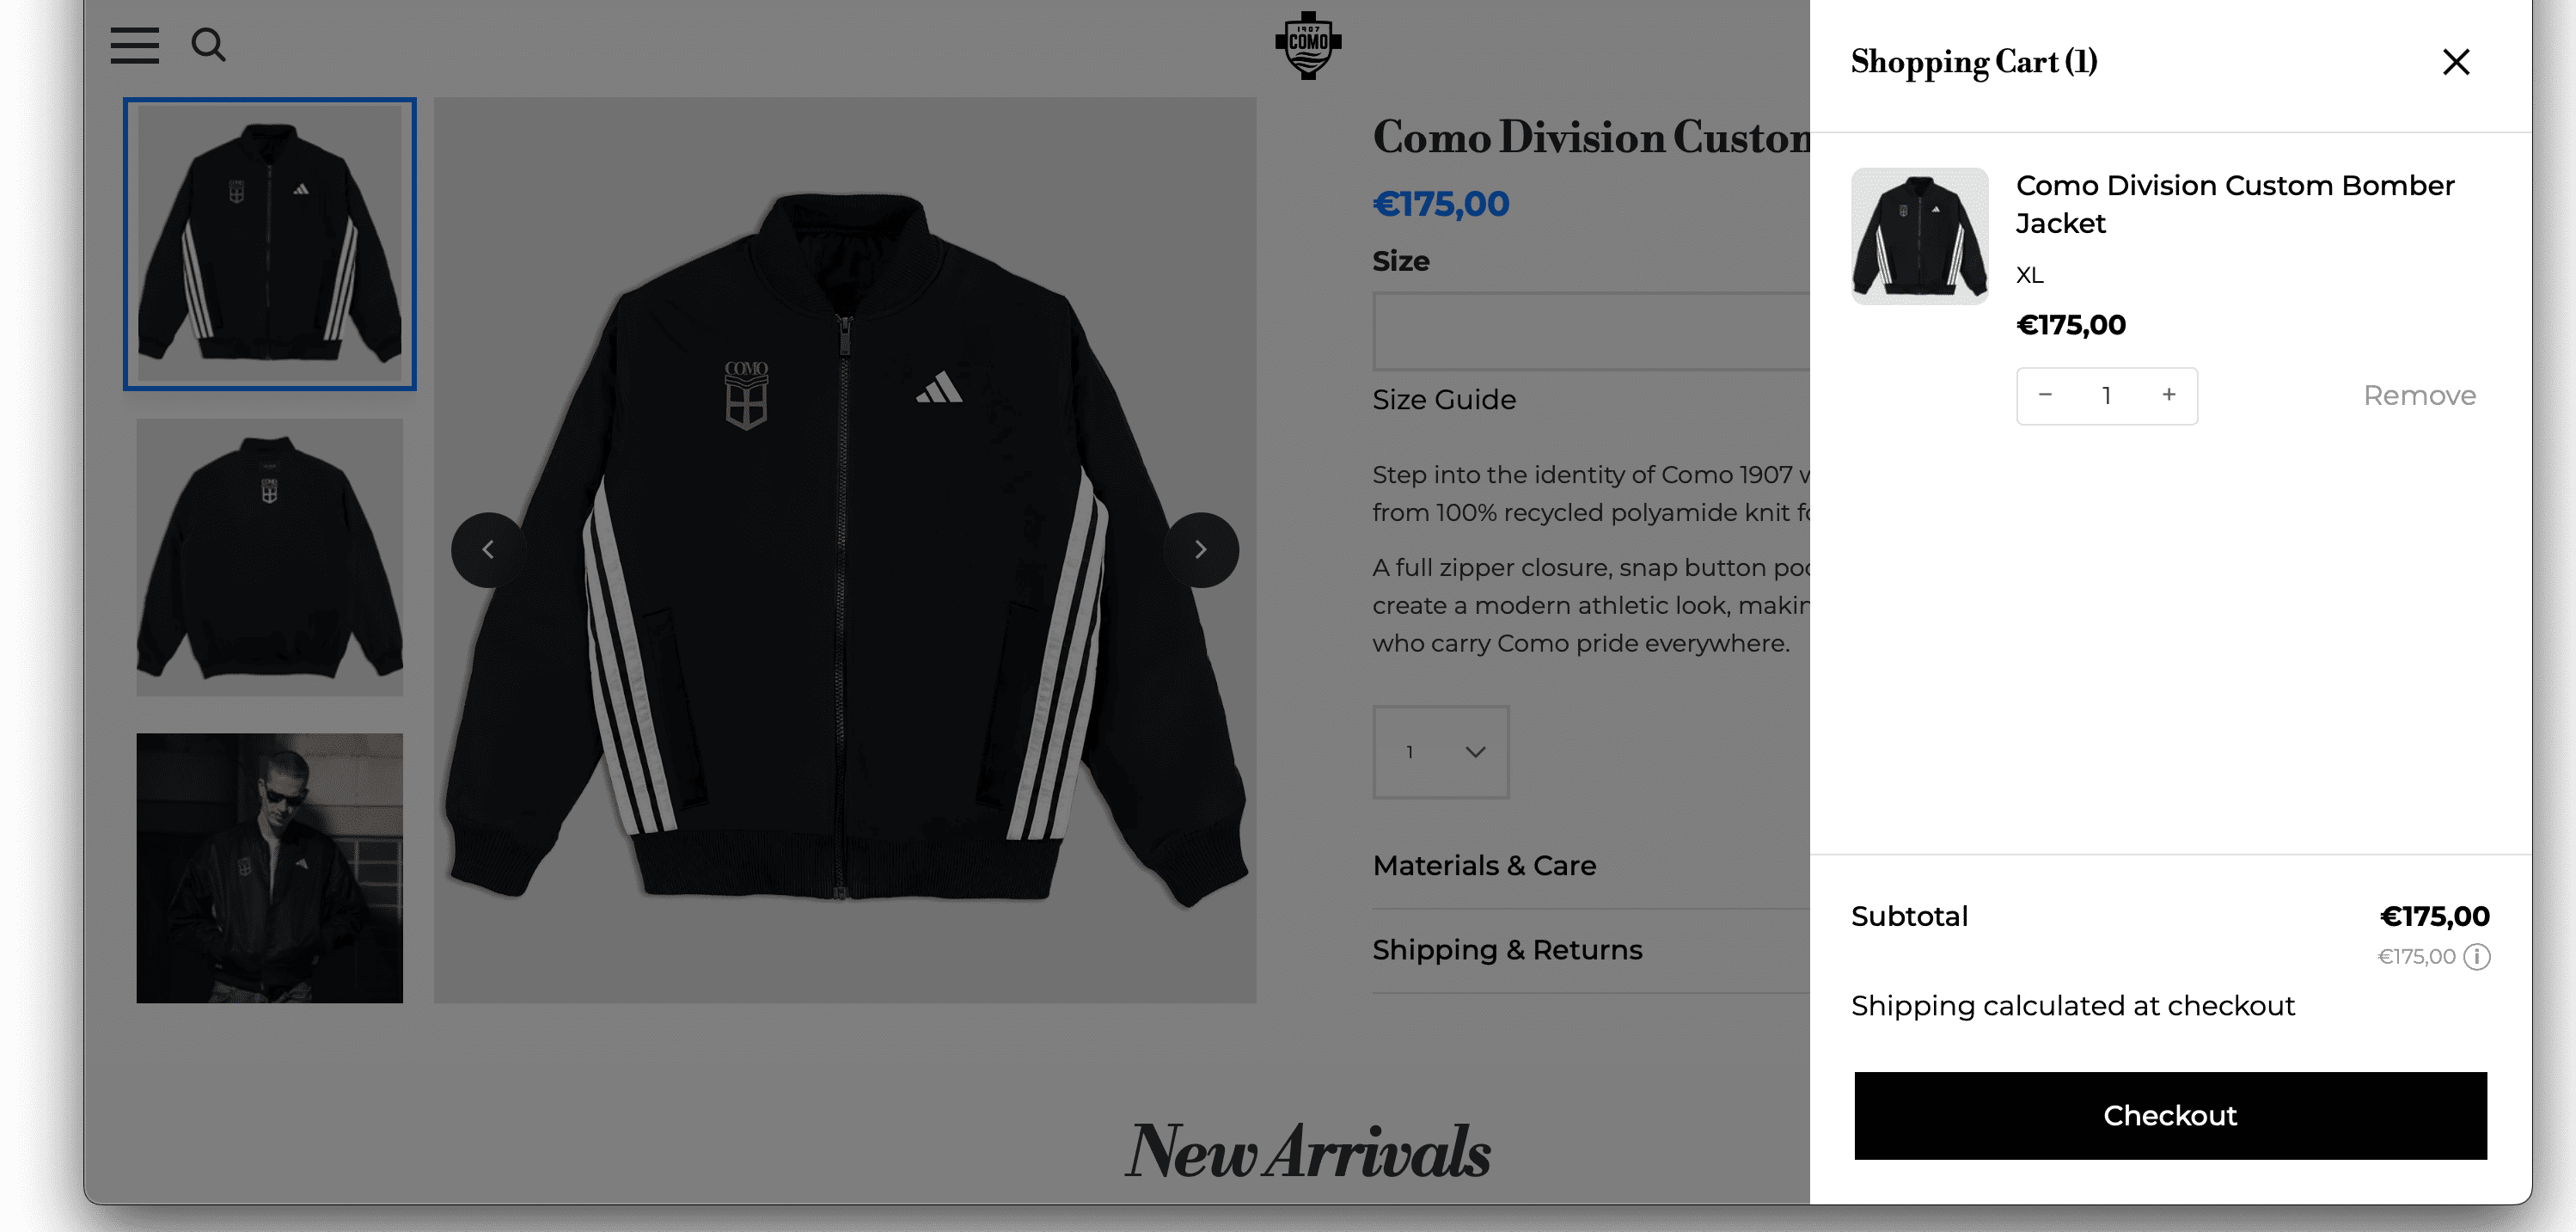This screenshot has width=2576, height=1232.
Task: Click the Checkout button
Action: [2170, 1116]
